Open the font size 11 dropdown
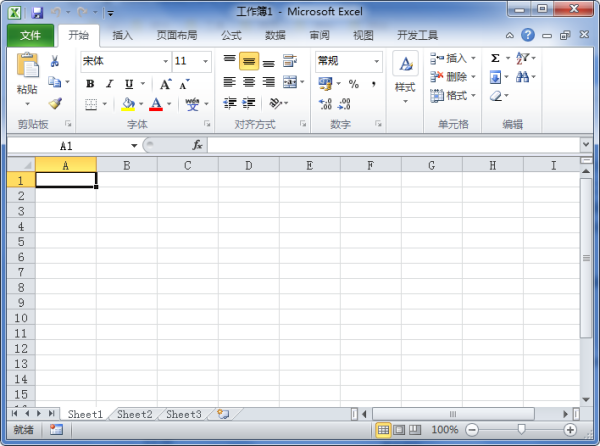 [205, 61]
